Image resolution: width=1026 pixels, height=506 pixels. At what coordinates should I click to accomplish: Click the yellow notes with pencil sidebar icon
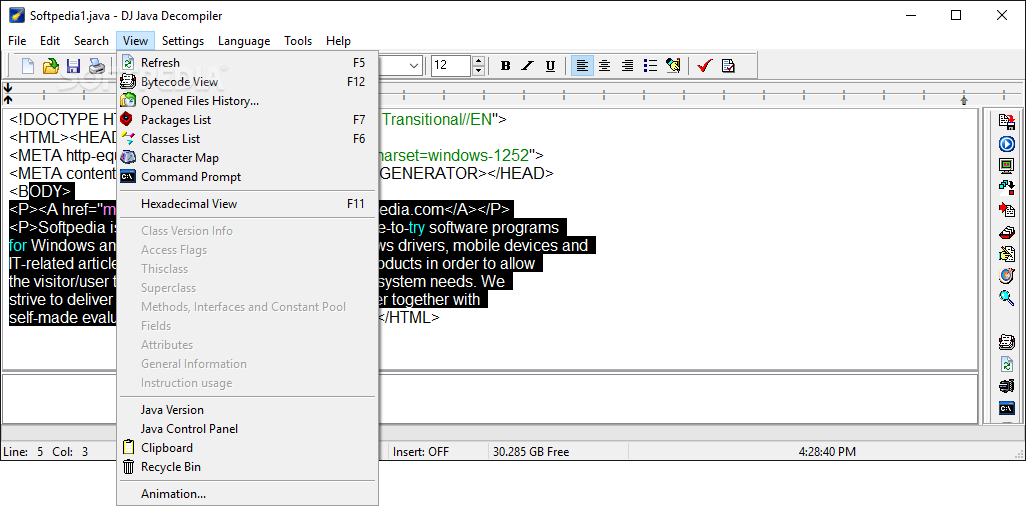[1006, 253]
